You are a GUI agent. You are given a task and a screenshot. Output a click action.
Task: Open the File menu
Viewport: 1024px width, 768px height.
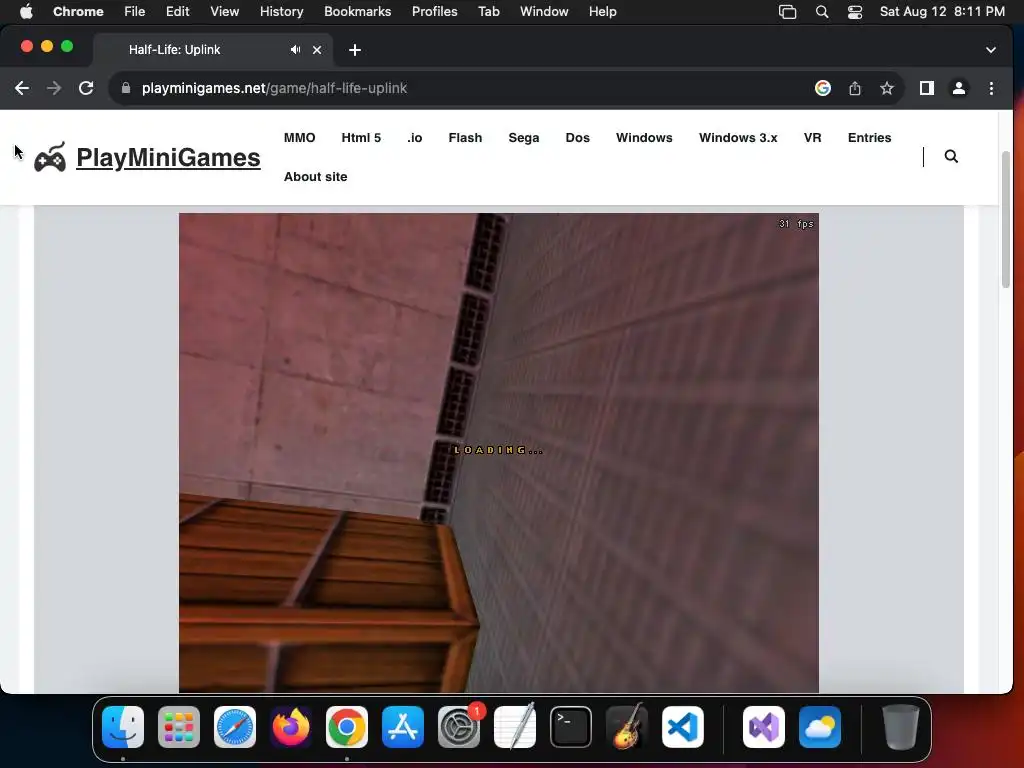[135, 12]
